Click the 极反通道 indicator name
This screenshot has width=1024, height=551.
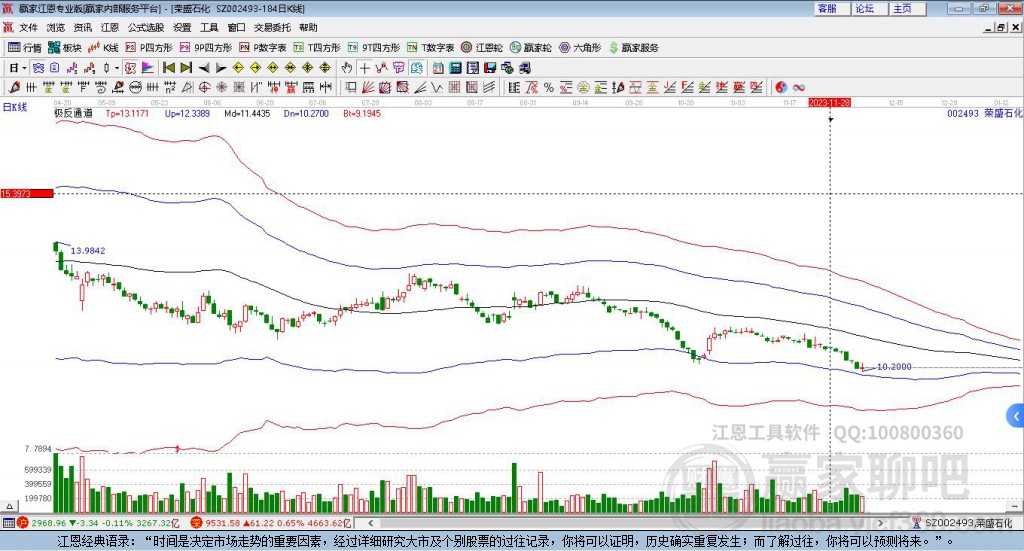pos(73,113)
